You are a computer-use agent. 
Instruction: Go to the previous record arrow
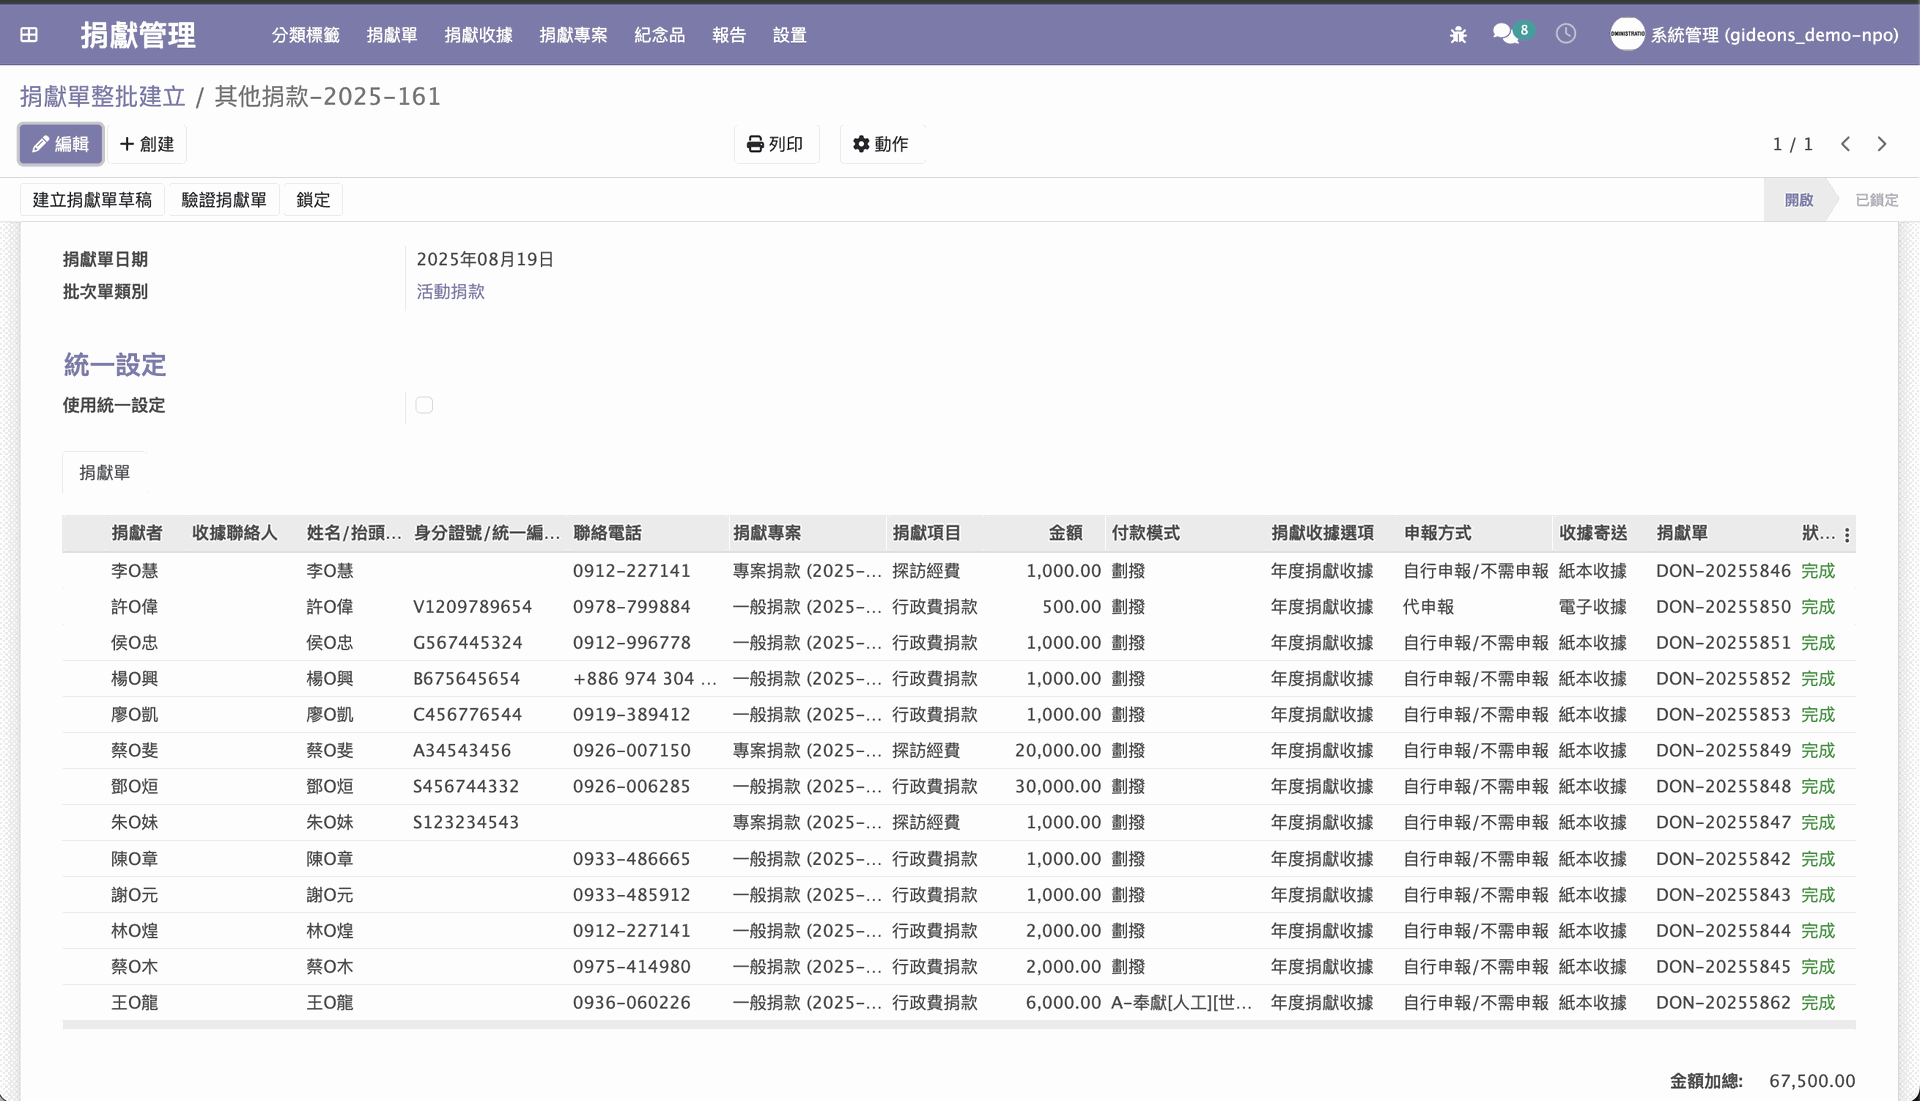[x=1846, y=144]
